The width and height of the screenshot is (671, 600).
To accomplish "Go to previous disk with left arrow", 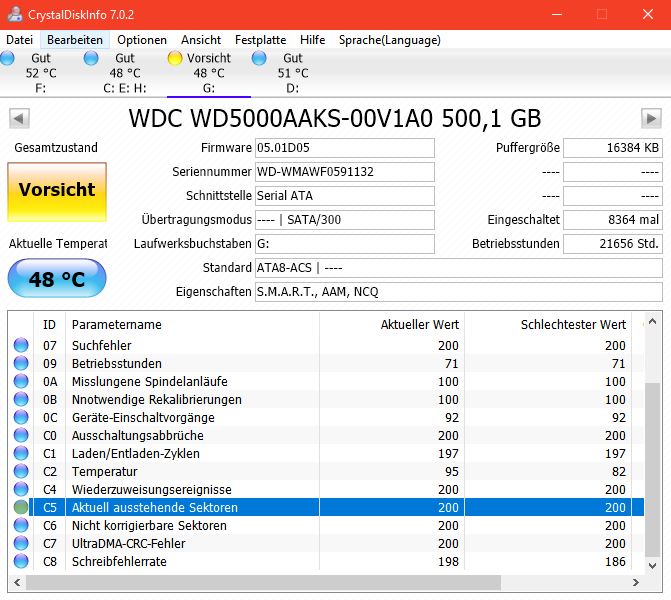I will [19, 118].
